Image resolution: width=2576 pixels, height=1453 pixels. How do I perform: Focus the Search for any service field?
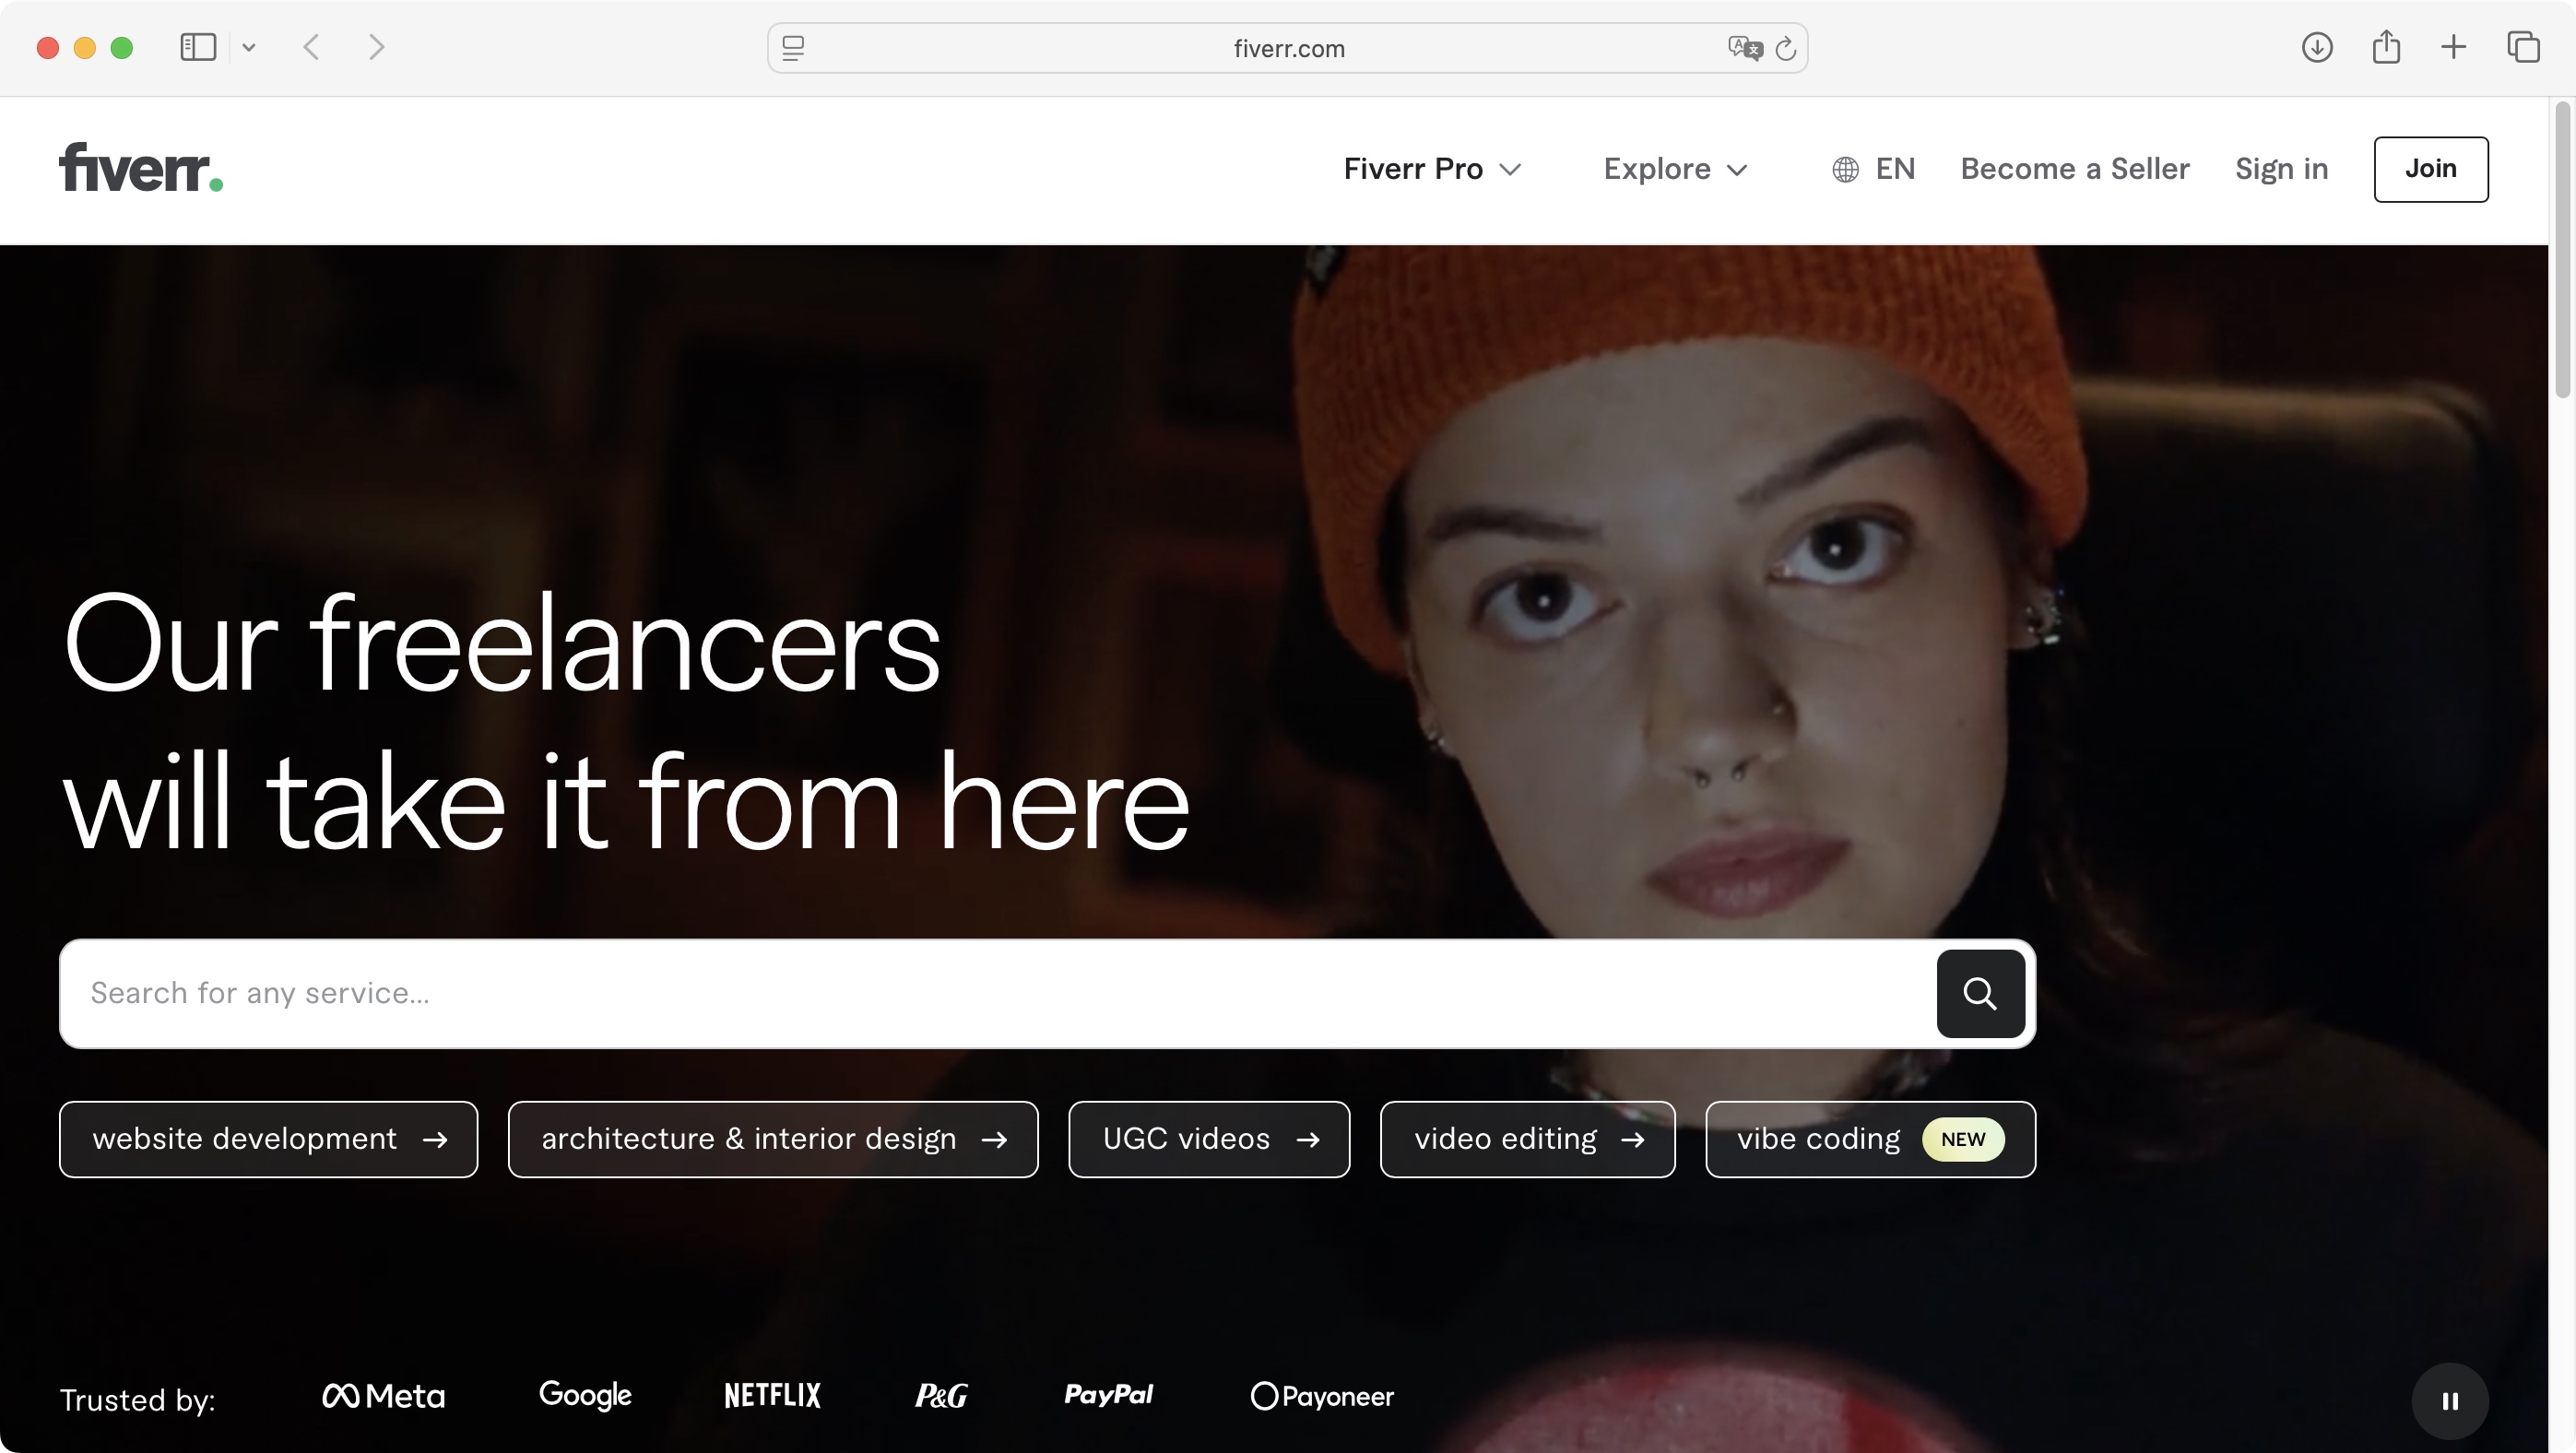coord(998,993)
